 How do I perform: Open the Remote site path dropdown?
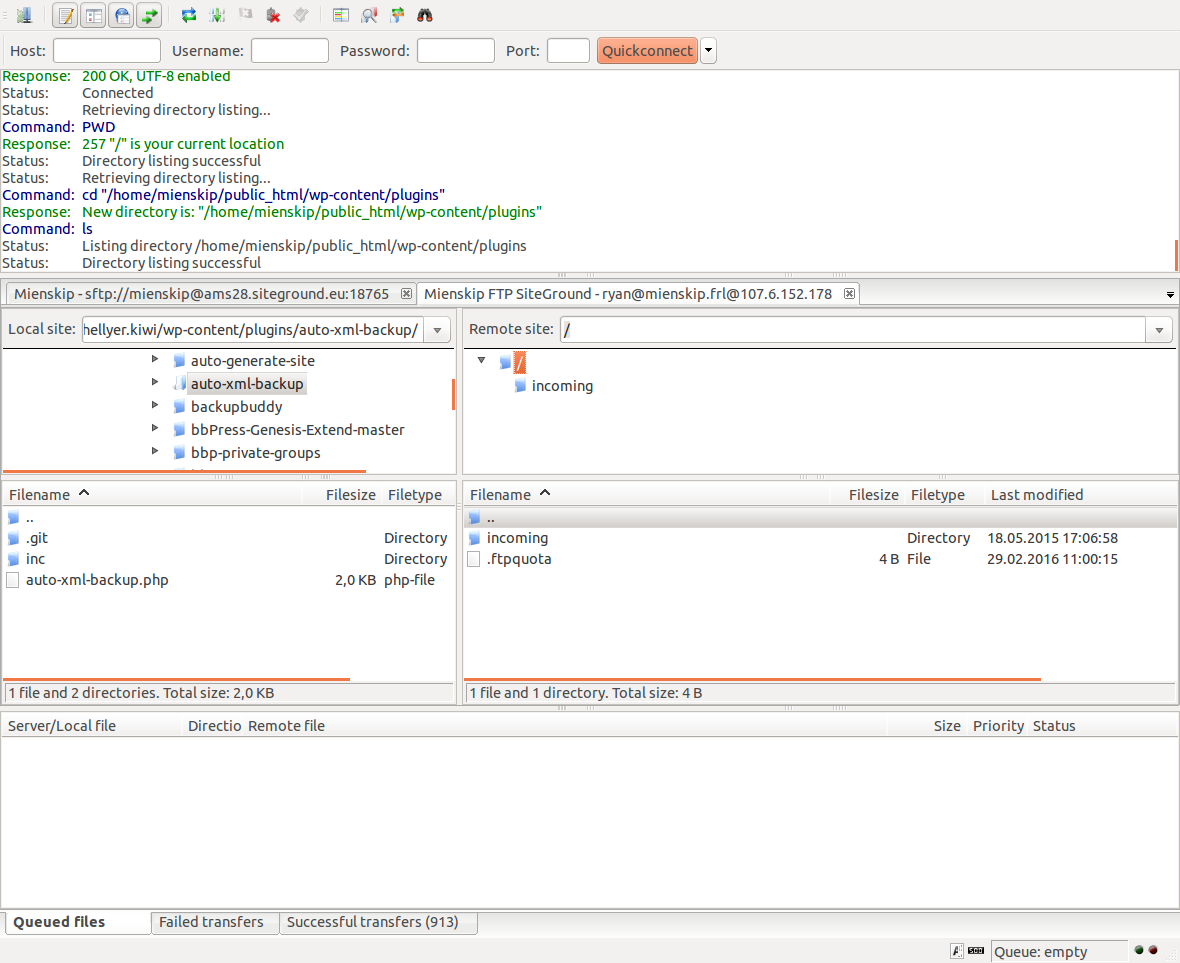[1159, 330]
